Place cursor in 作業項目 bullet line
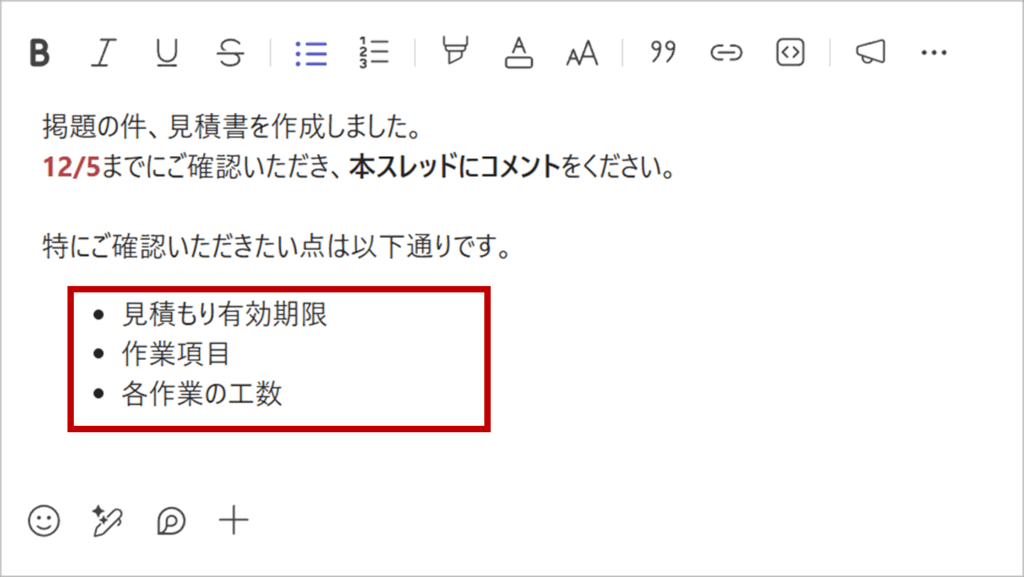The image size is (1024, 577). [x=176, y=354]
